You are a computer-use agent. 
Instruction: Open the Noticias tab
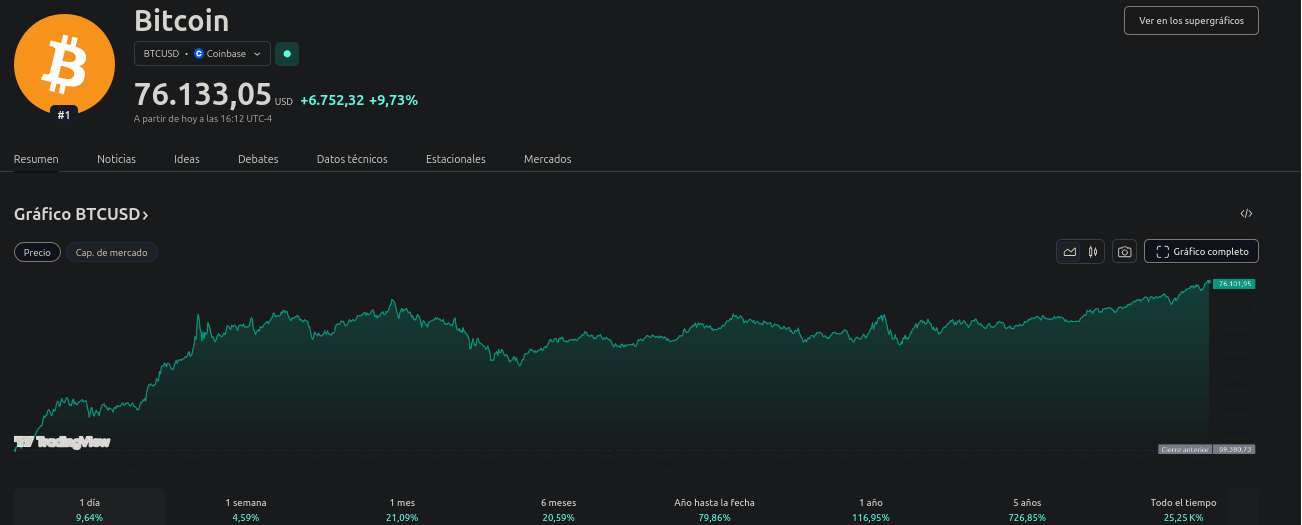click(116, 159)
